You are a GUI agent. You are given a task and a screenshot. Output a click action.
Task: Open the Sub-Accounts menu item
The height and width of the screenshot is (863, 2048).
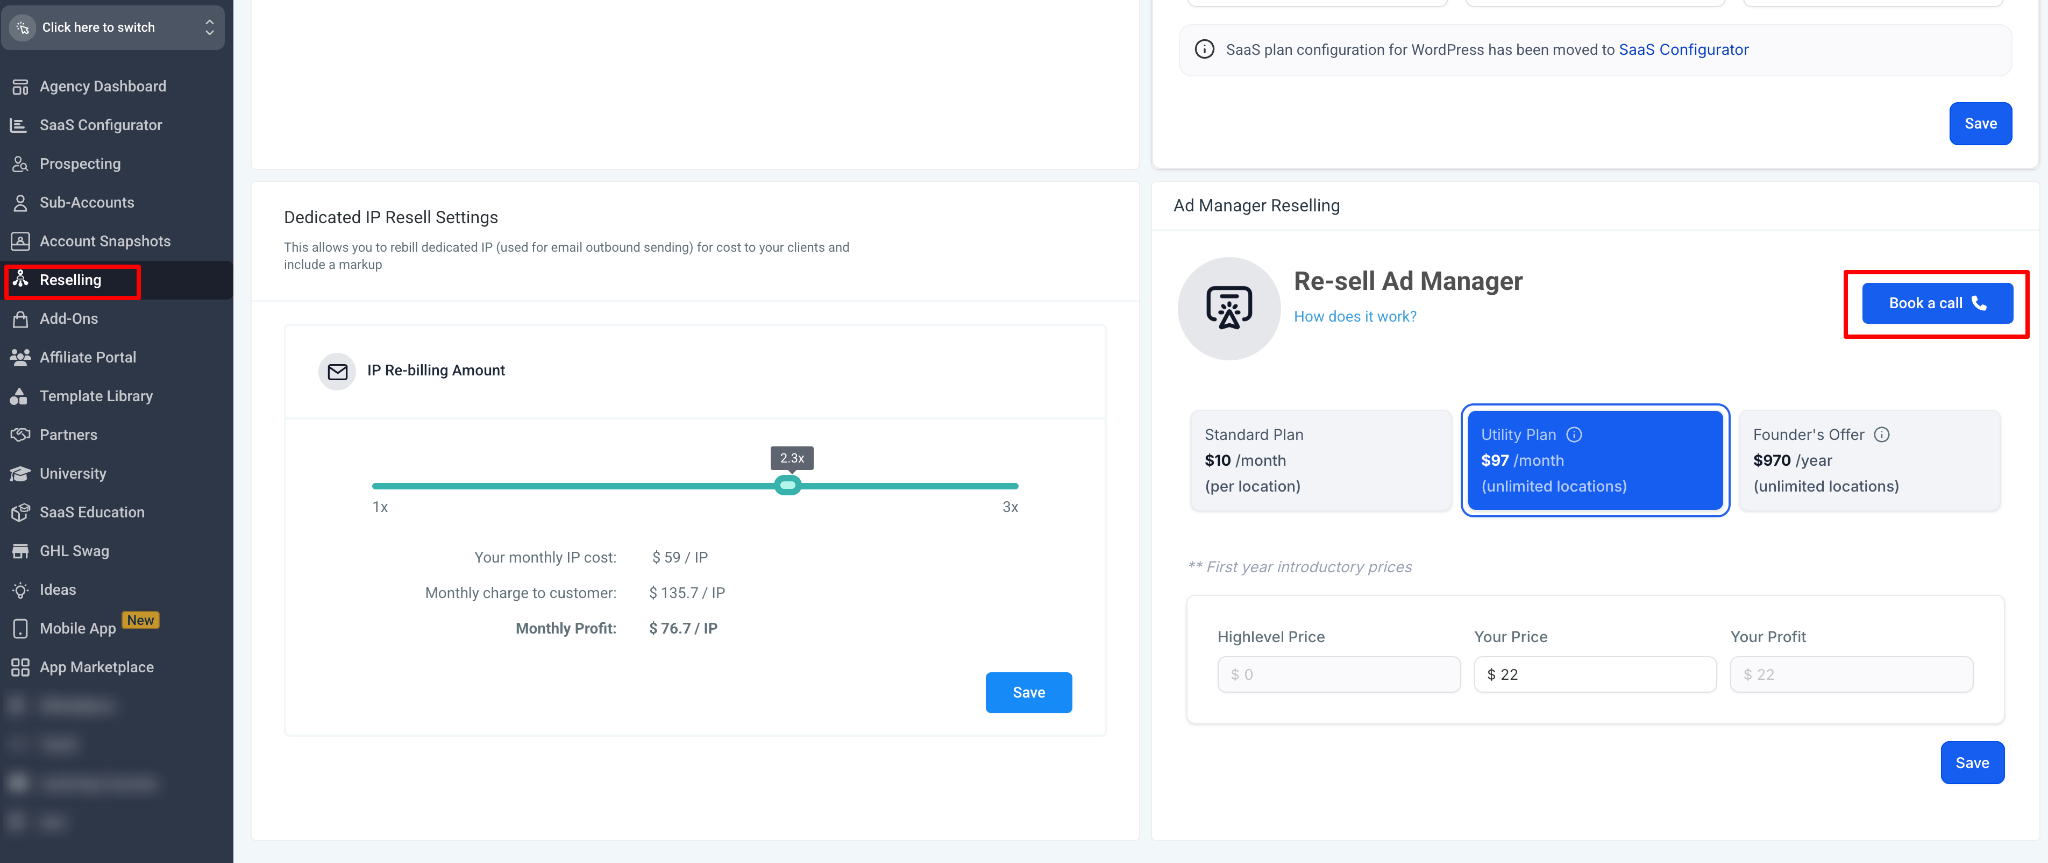[x=87, y=203]
